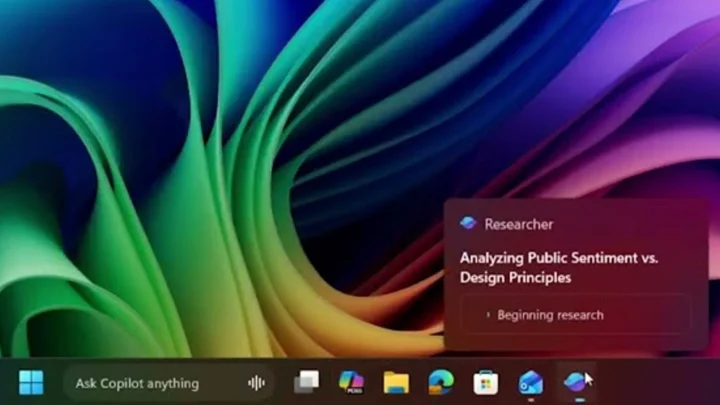Open Microsoft Store from the taskbar

[x=486, y=382]
